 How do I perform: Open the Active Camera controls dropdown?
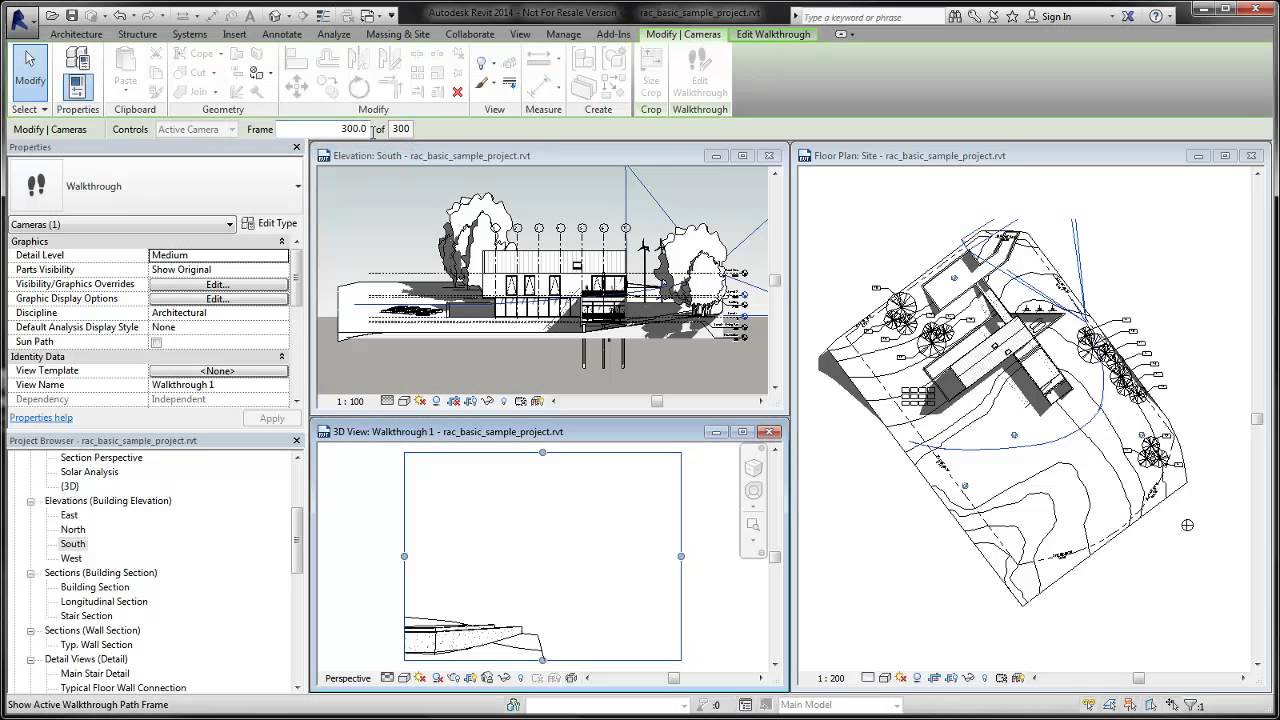196,129
